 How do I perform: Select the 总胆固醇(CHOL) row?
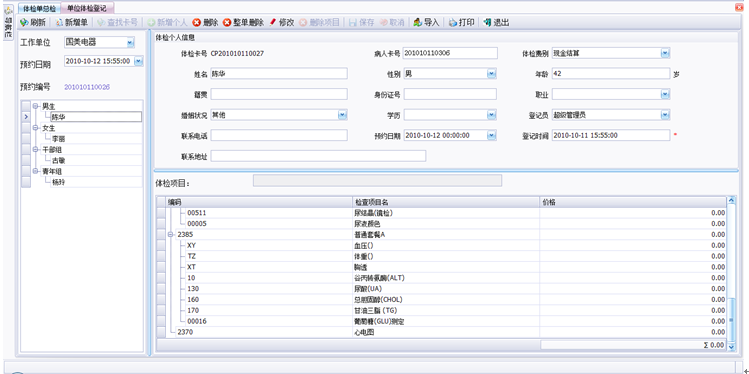point(442,299)
